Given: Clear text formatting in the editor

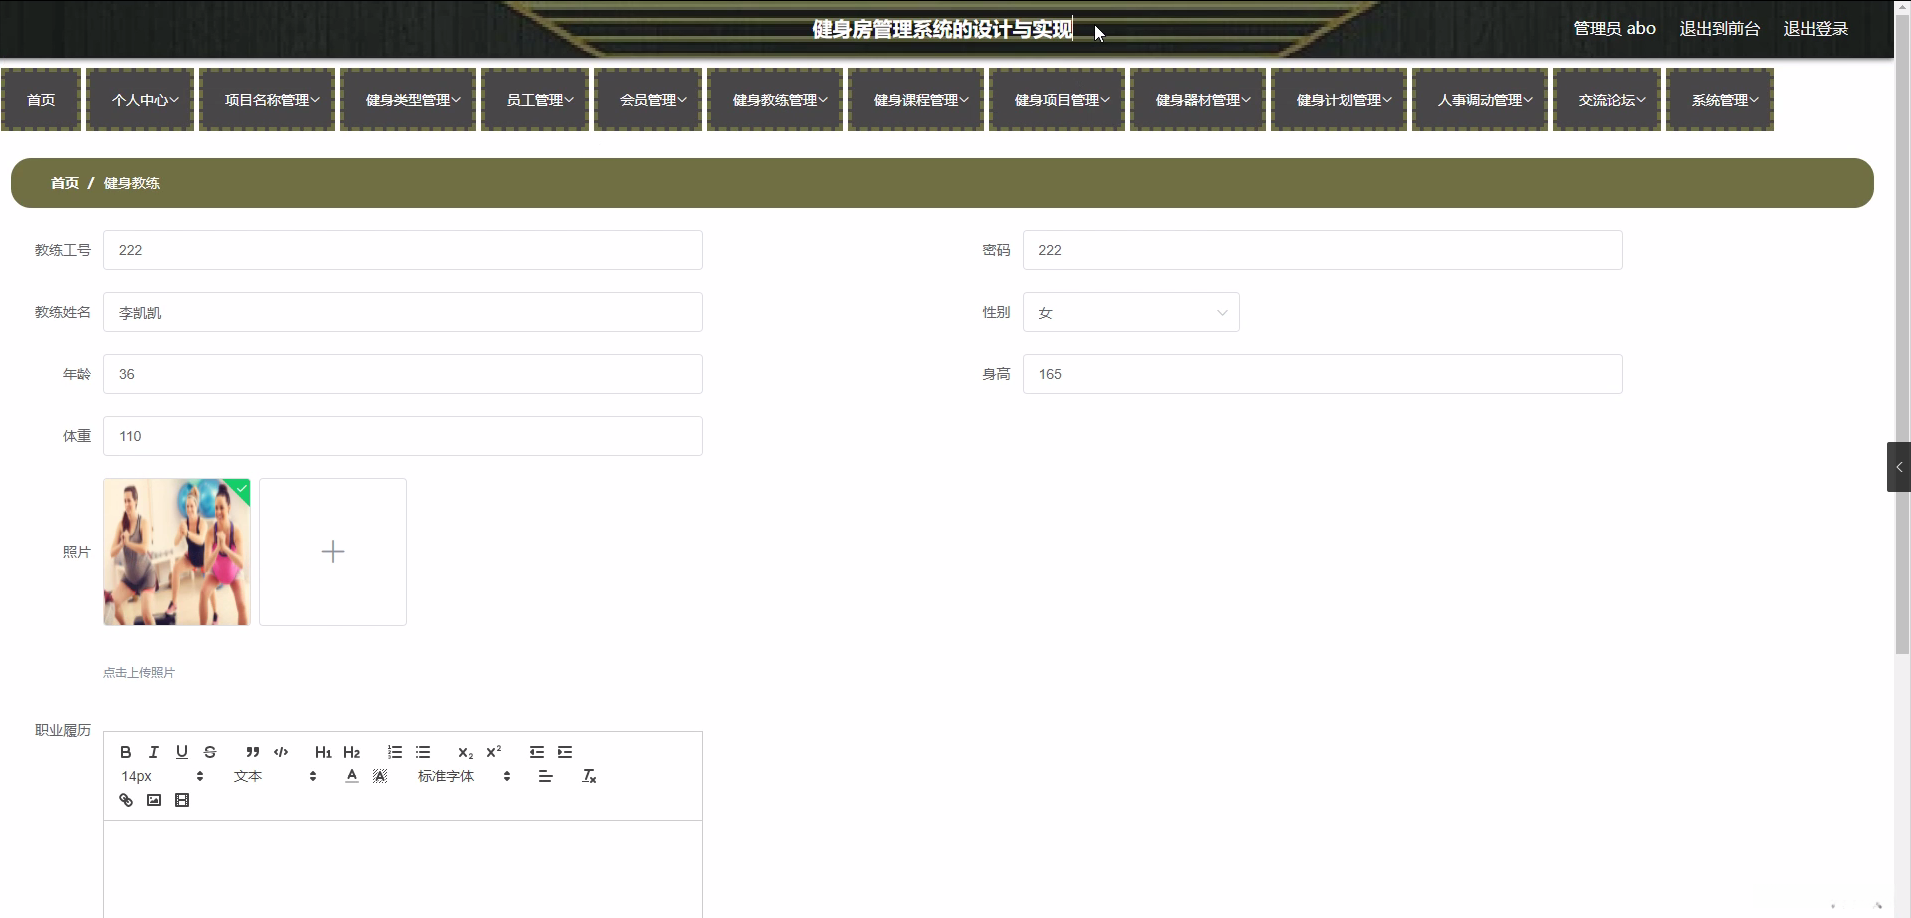Looking at the screenshot, I should coord(589,776).
